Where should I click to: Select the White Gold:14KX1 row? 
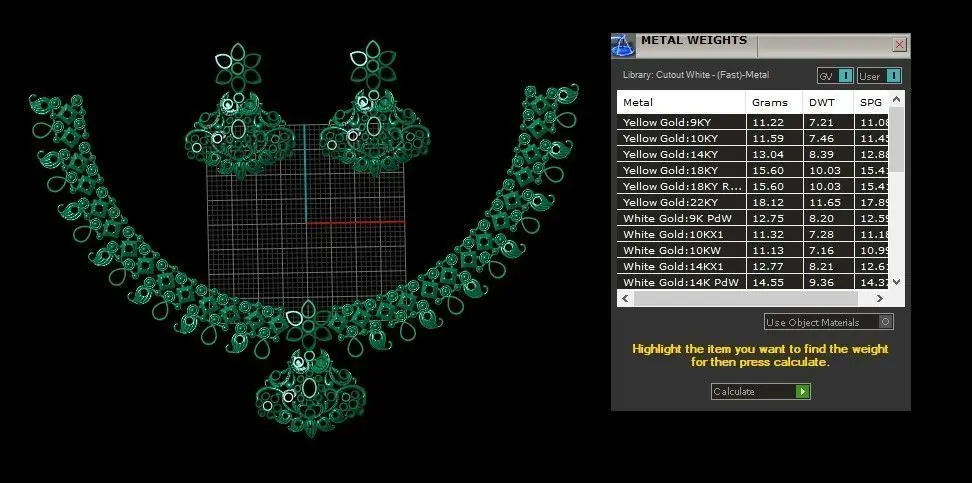click(x=753, y=266)
